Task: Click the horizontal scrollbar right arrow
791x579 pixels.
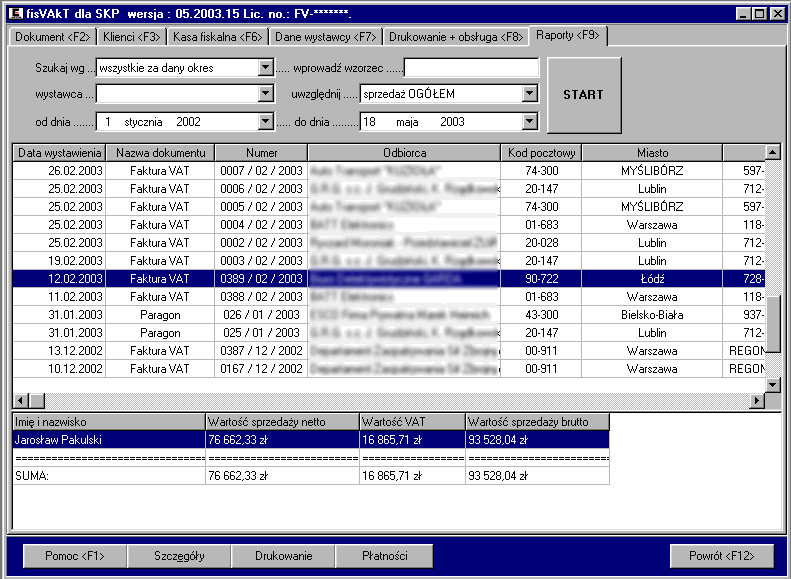Action: [757, 400]
